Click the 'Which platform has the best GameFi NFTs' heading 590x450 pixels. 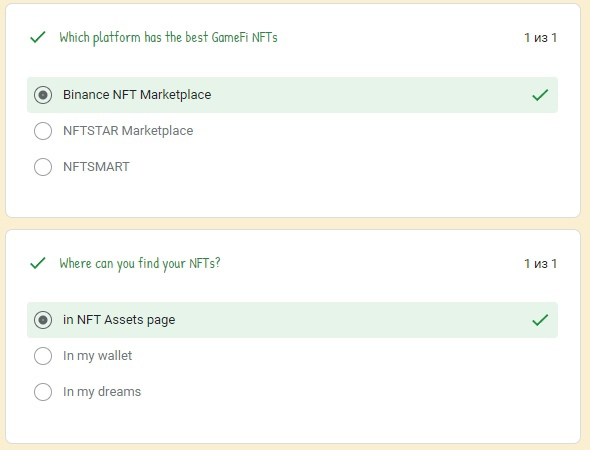pyautogui.click(x=169, y=38)
